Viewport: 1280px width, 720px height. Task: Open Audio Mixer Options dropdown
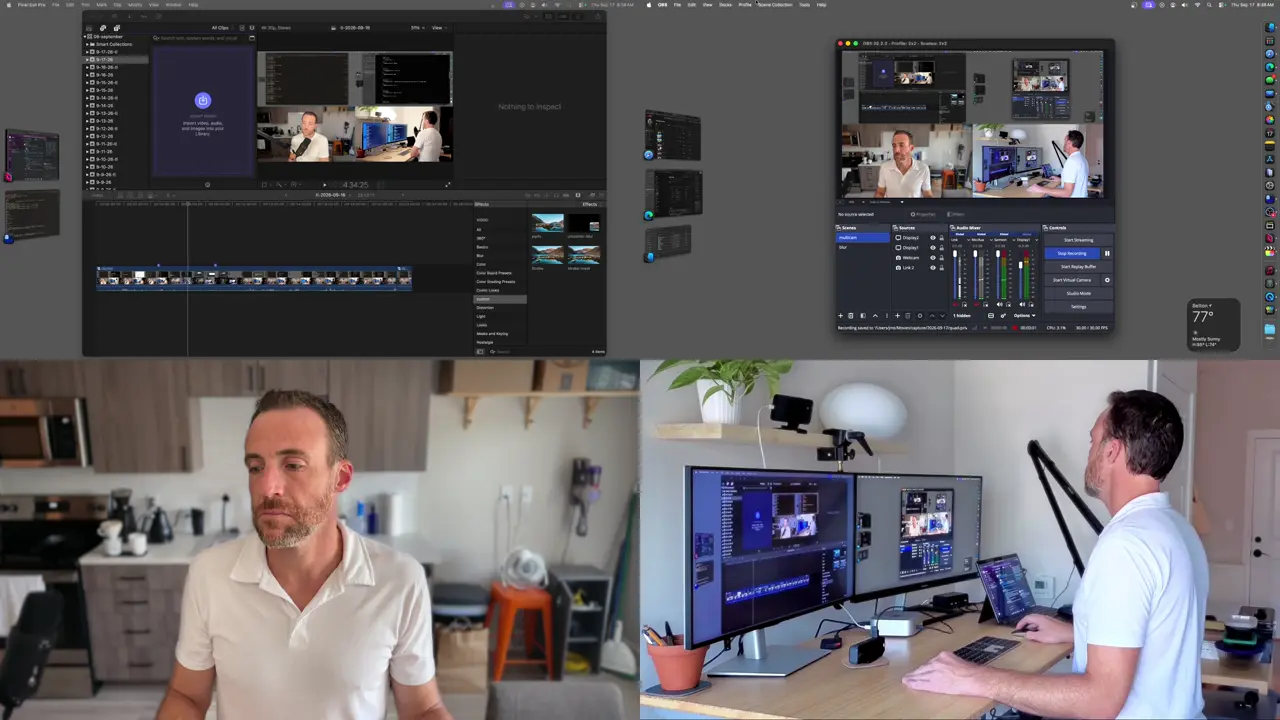pos(1025,316)
